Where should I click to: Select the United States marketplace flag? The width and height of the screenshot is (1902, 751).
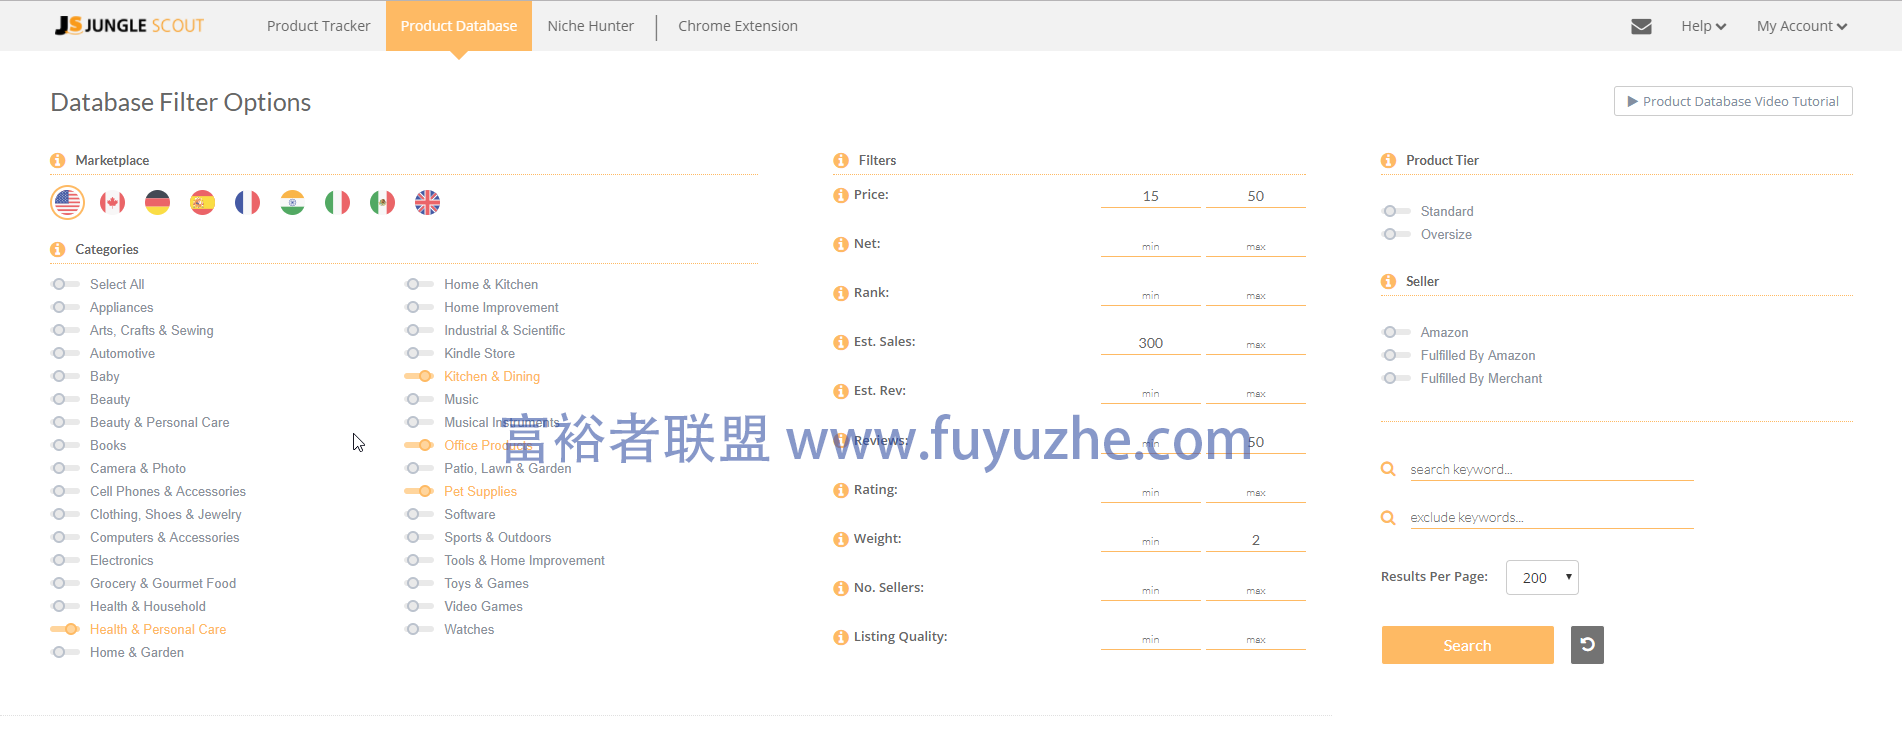[68, 203]
